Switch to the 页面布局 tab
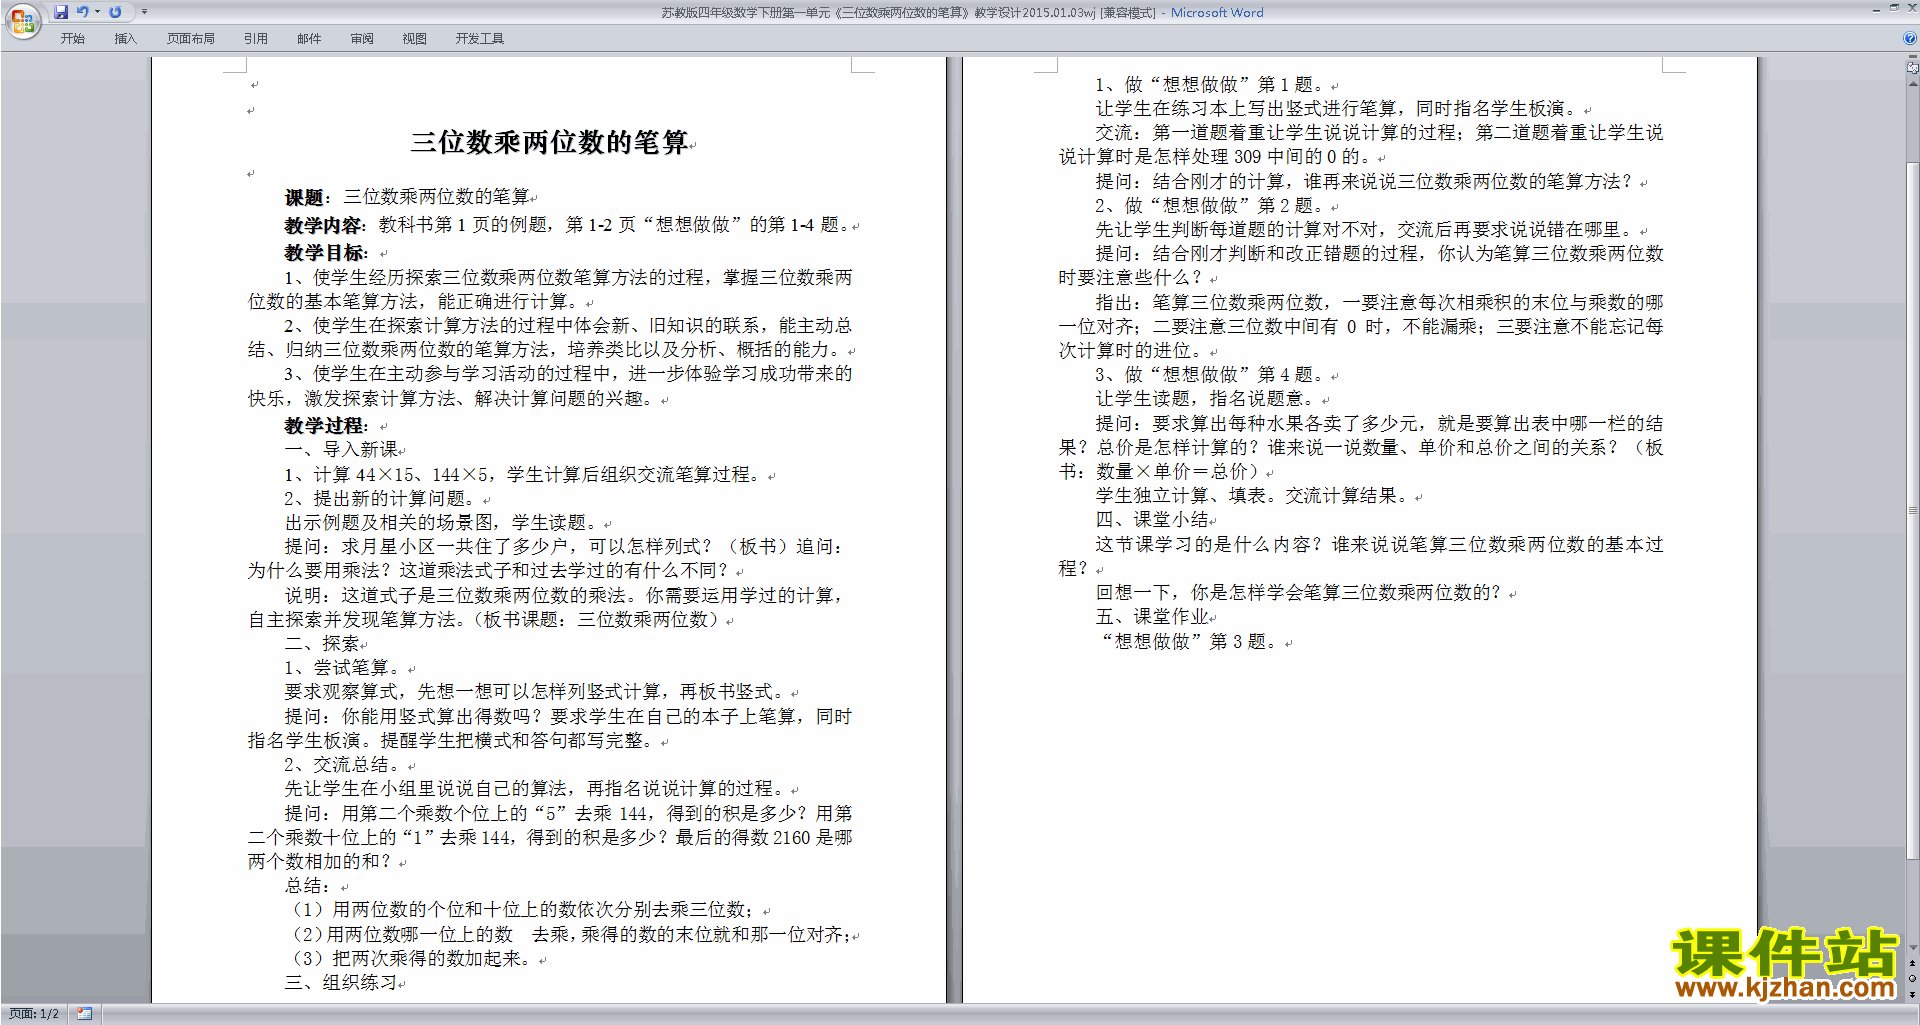 [190, 39]
